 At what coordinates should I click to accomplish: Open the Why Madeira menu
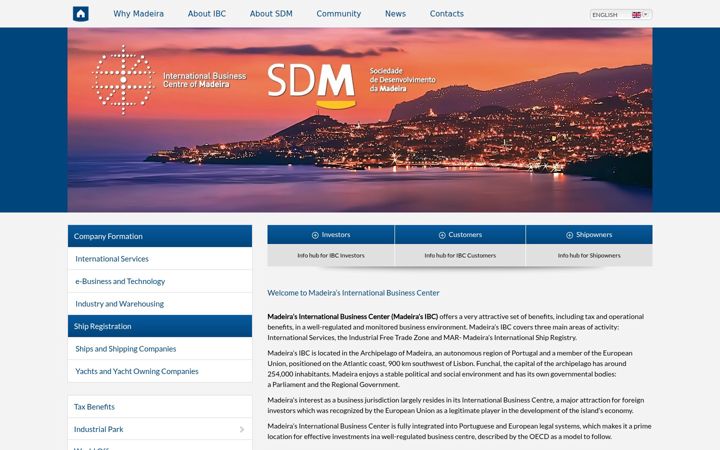tap(138, 14)
